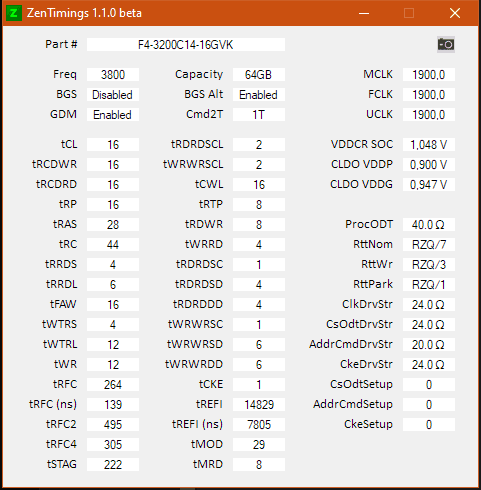481x490 pixels.
Task: Click the RttNom value RZQ/7
Action: 429,244
